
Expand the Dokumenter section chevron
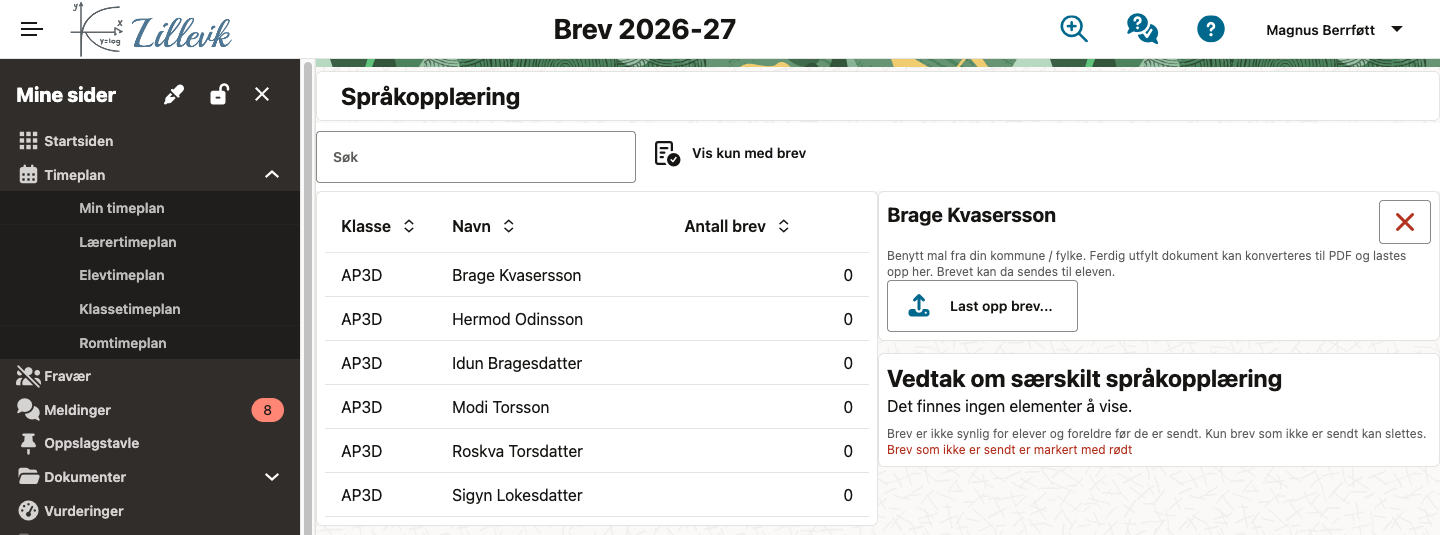(x=272, y=477)
